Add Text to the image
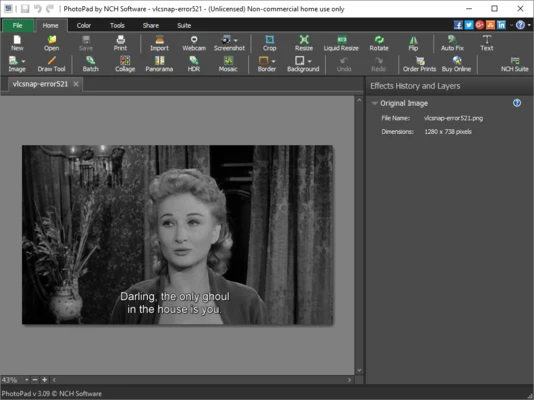The width and height of the screenshot is (534, 400). click(487, 43)
